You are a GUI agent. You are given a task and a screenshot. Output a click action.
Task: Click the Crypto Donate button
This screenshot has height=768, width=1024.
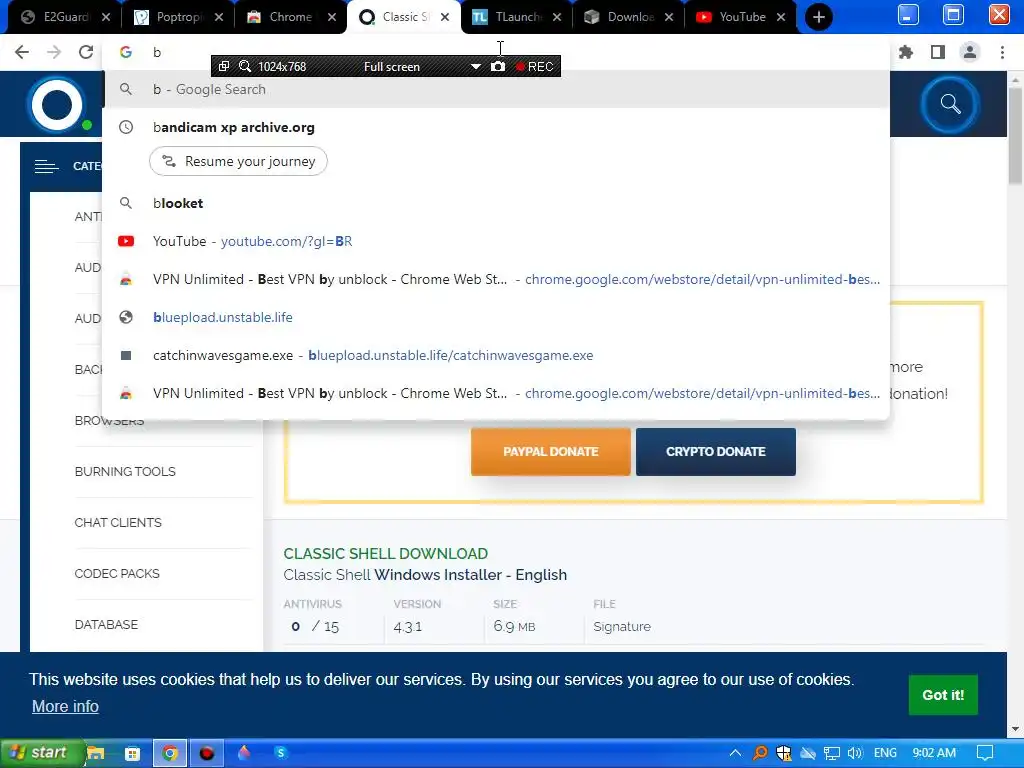pos(716,452)
